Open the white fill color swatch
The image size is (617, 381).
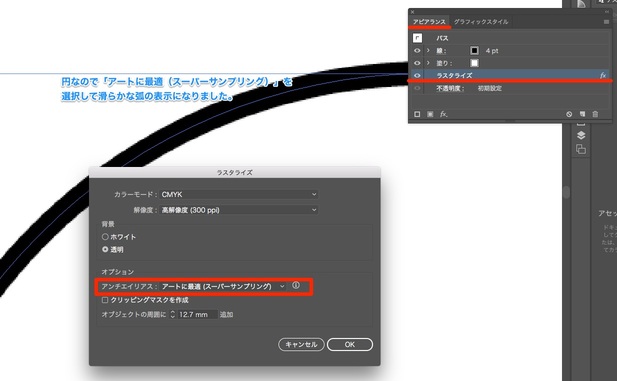coord(475,63)
